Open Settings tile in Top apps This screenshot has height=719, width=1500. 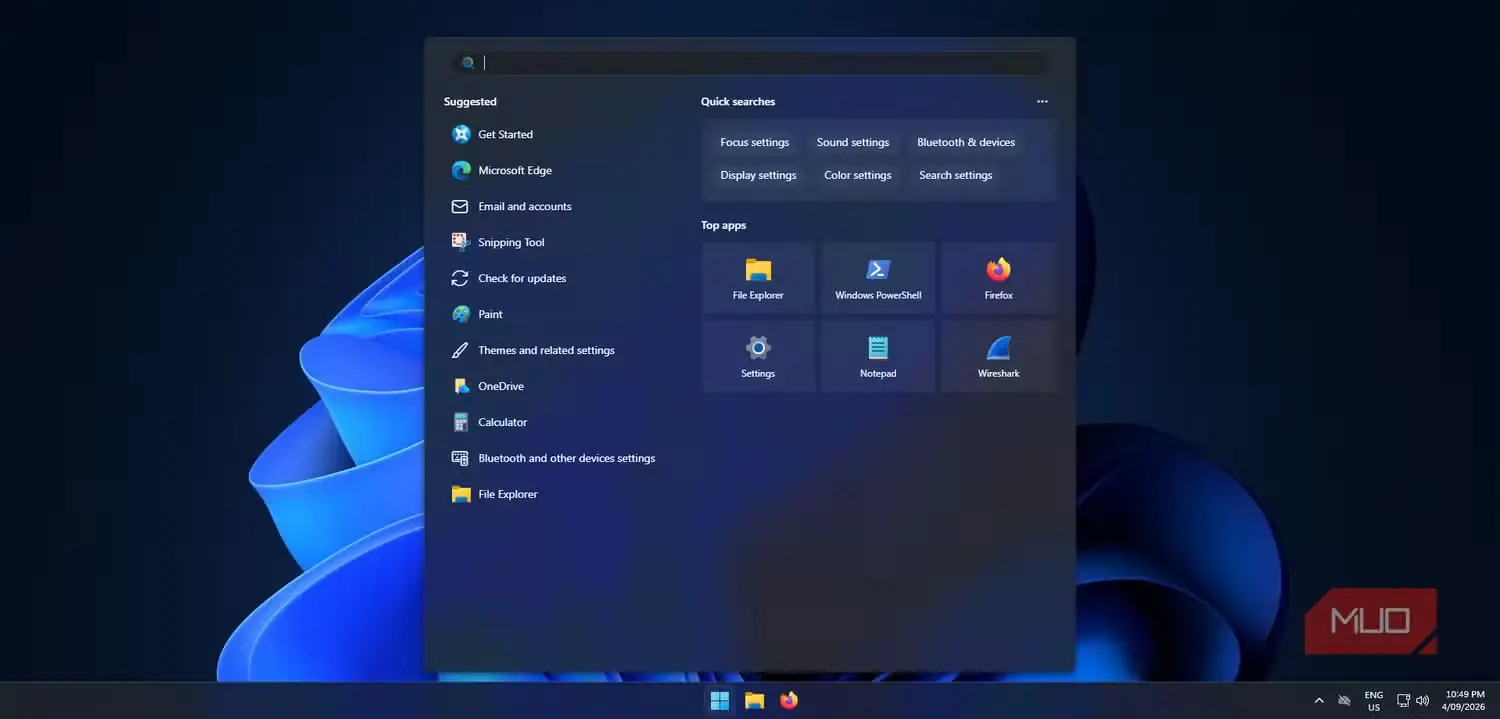pyautogui.click(x=758, y=356)
